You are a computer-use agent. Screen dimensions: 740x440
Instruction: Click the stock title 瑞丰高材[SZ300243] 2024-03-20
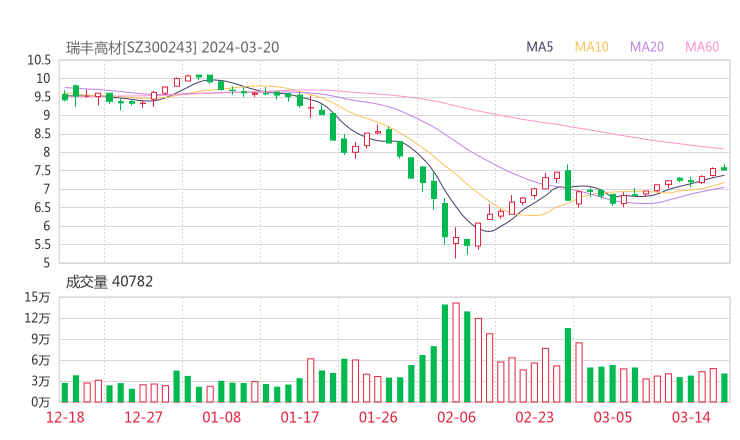coord(172,47)
